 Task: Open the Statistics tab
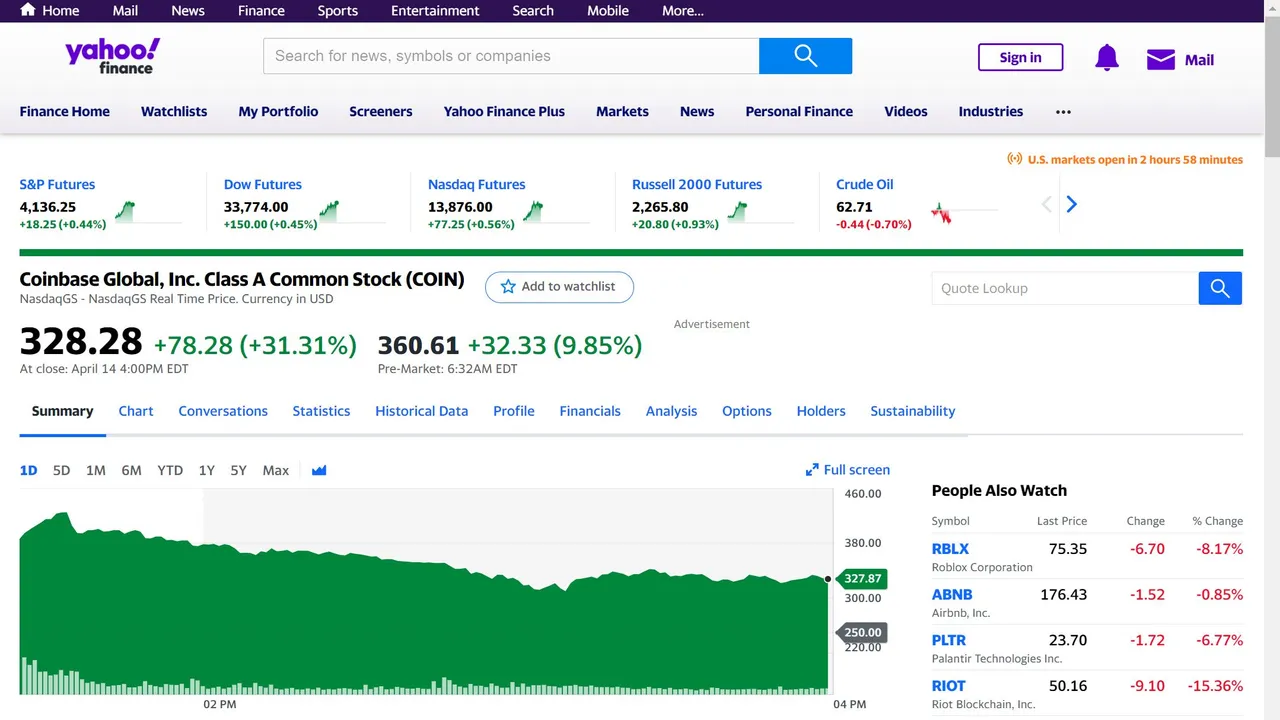point(321,411)
